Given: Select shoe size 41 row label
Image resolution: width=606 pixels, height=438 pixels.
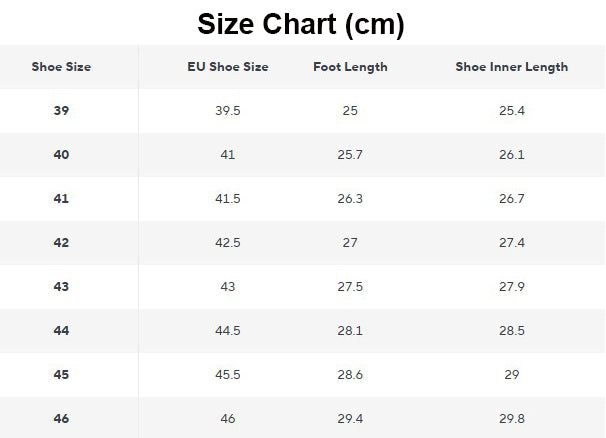Looking at the screenshot, I should (61, 199).
